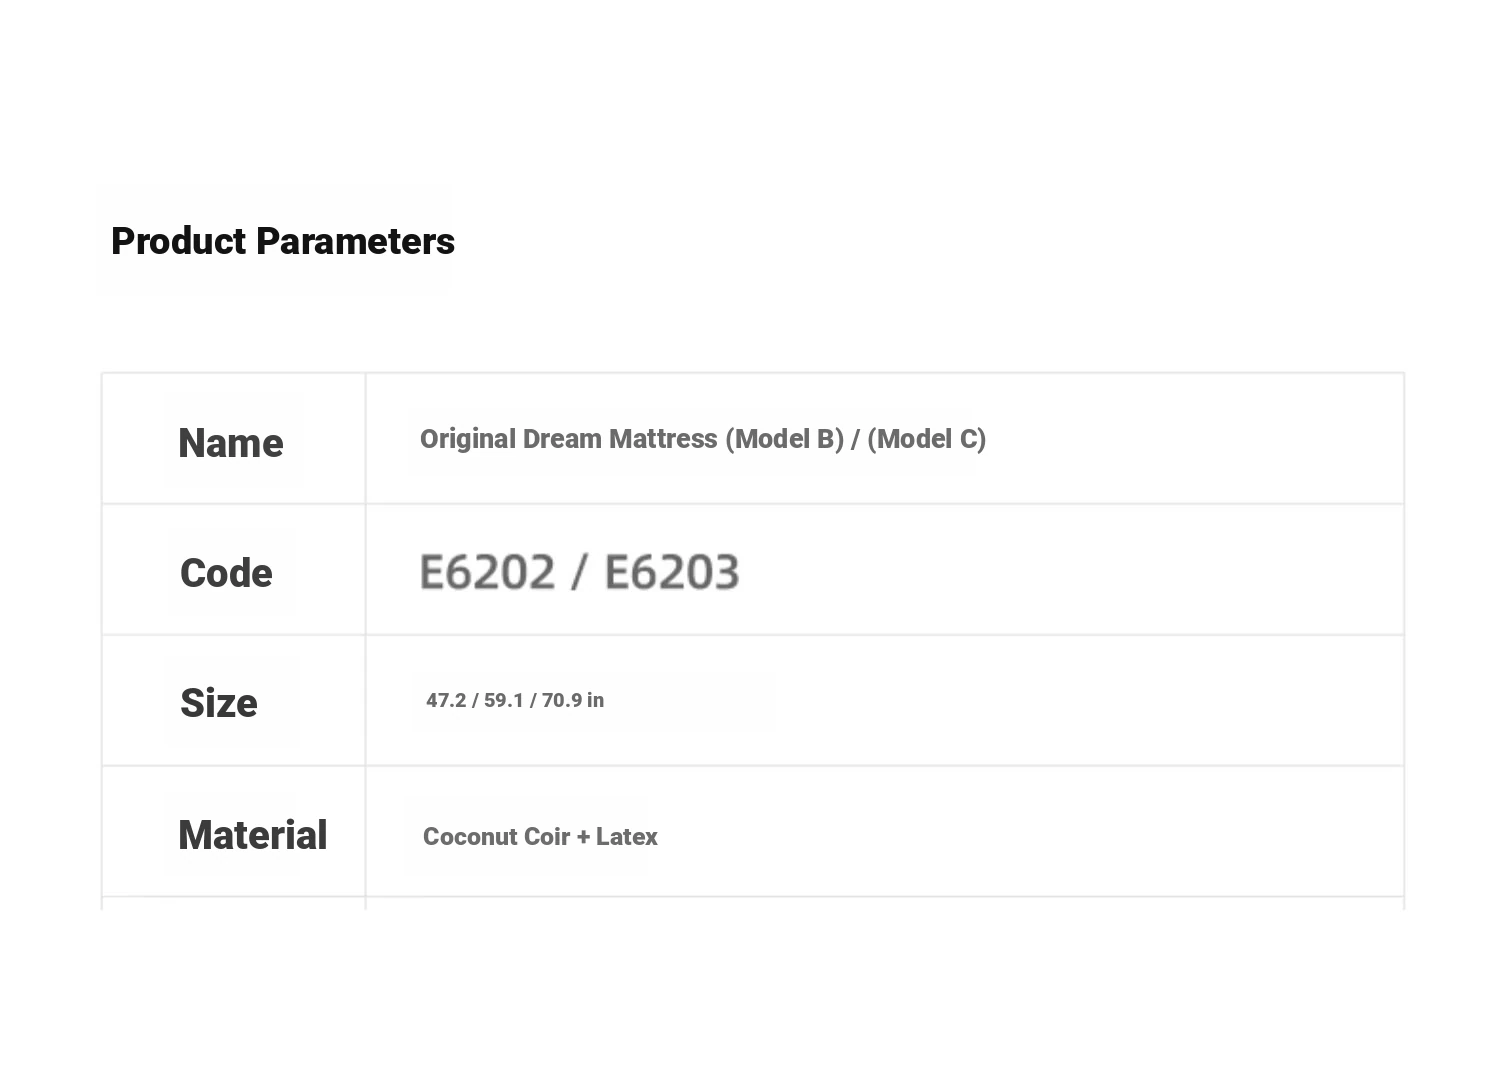Click the 47.2 size number
The height and width of the screenshot is (1086, 1500).
point(446,700)
